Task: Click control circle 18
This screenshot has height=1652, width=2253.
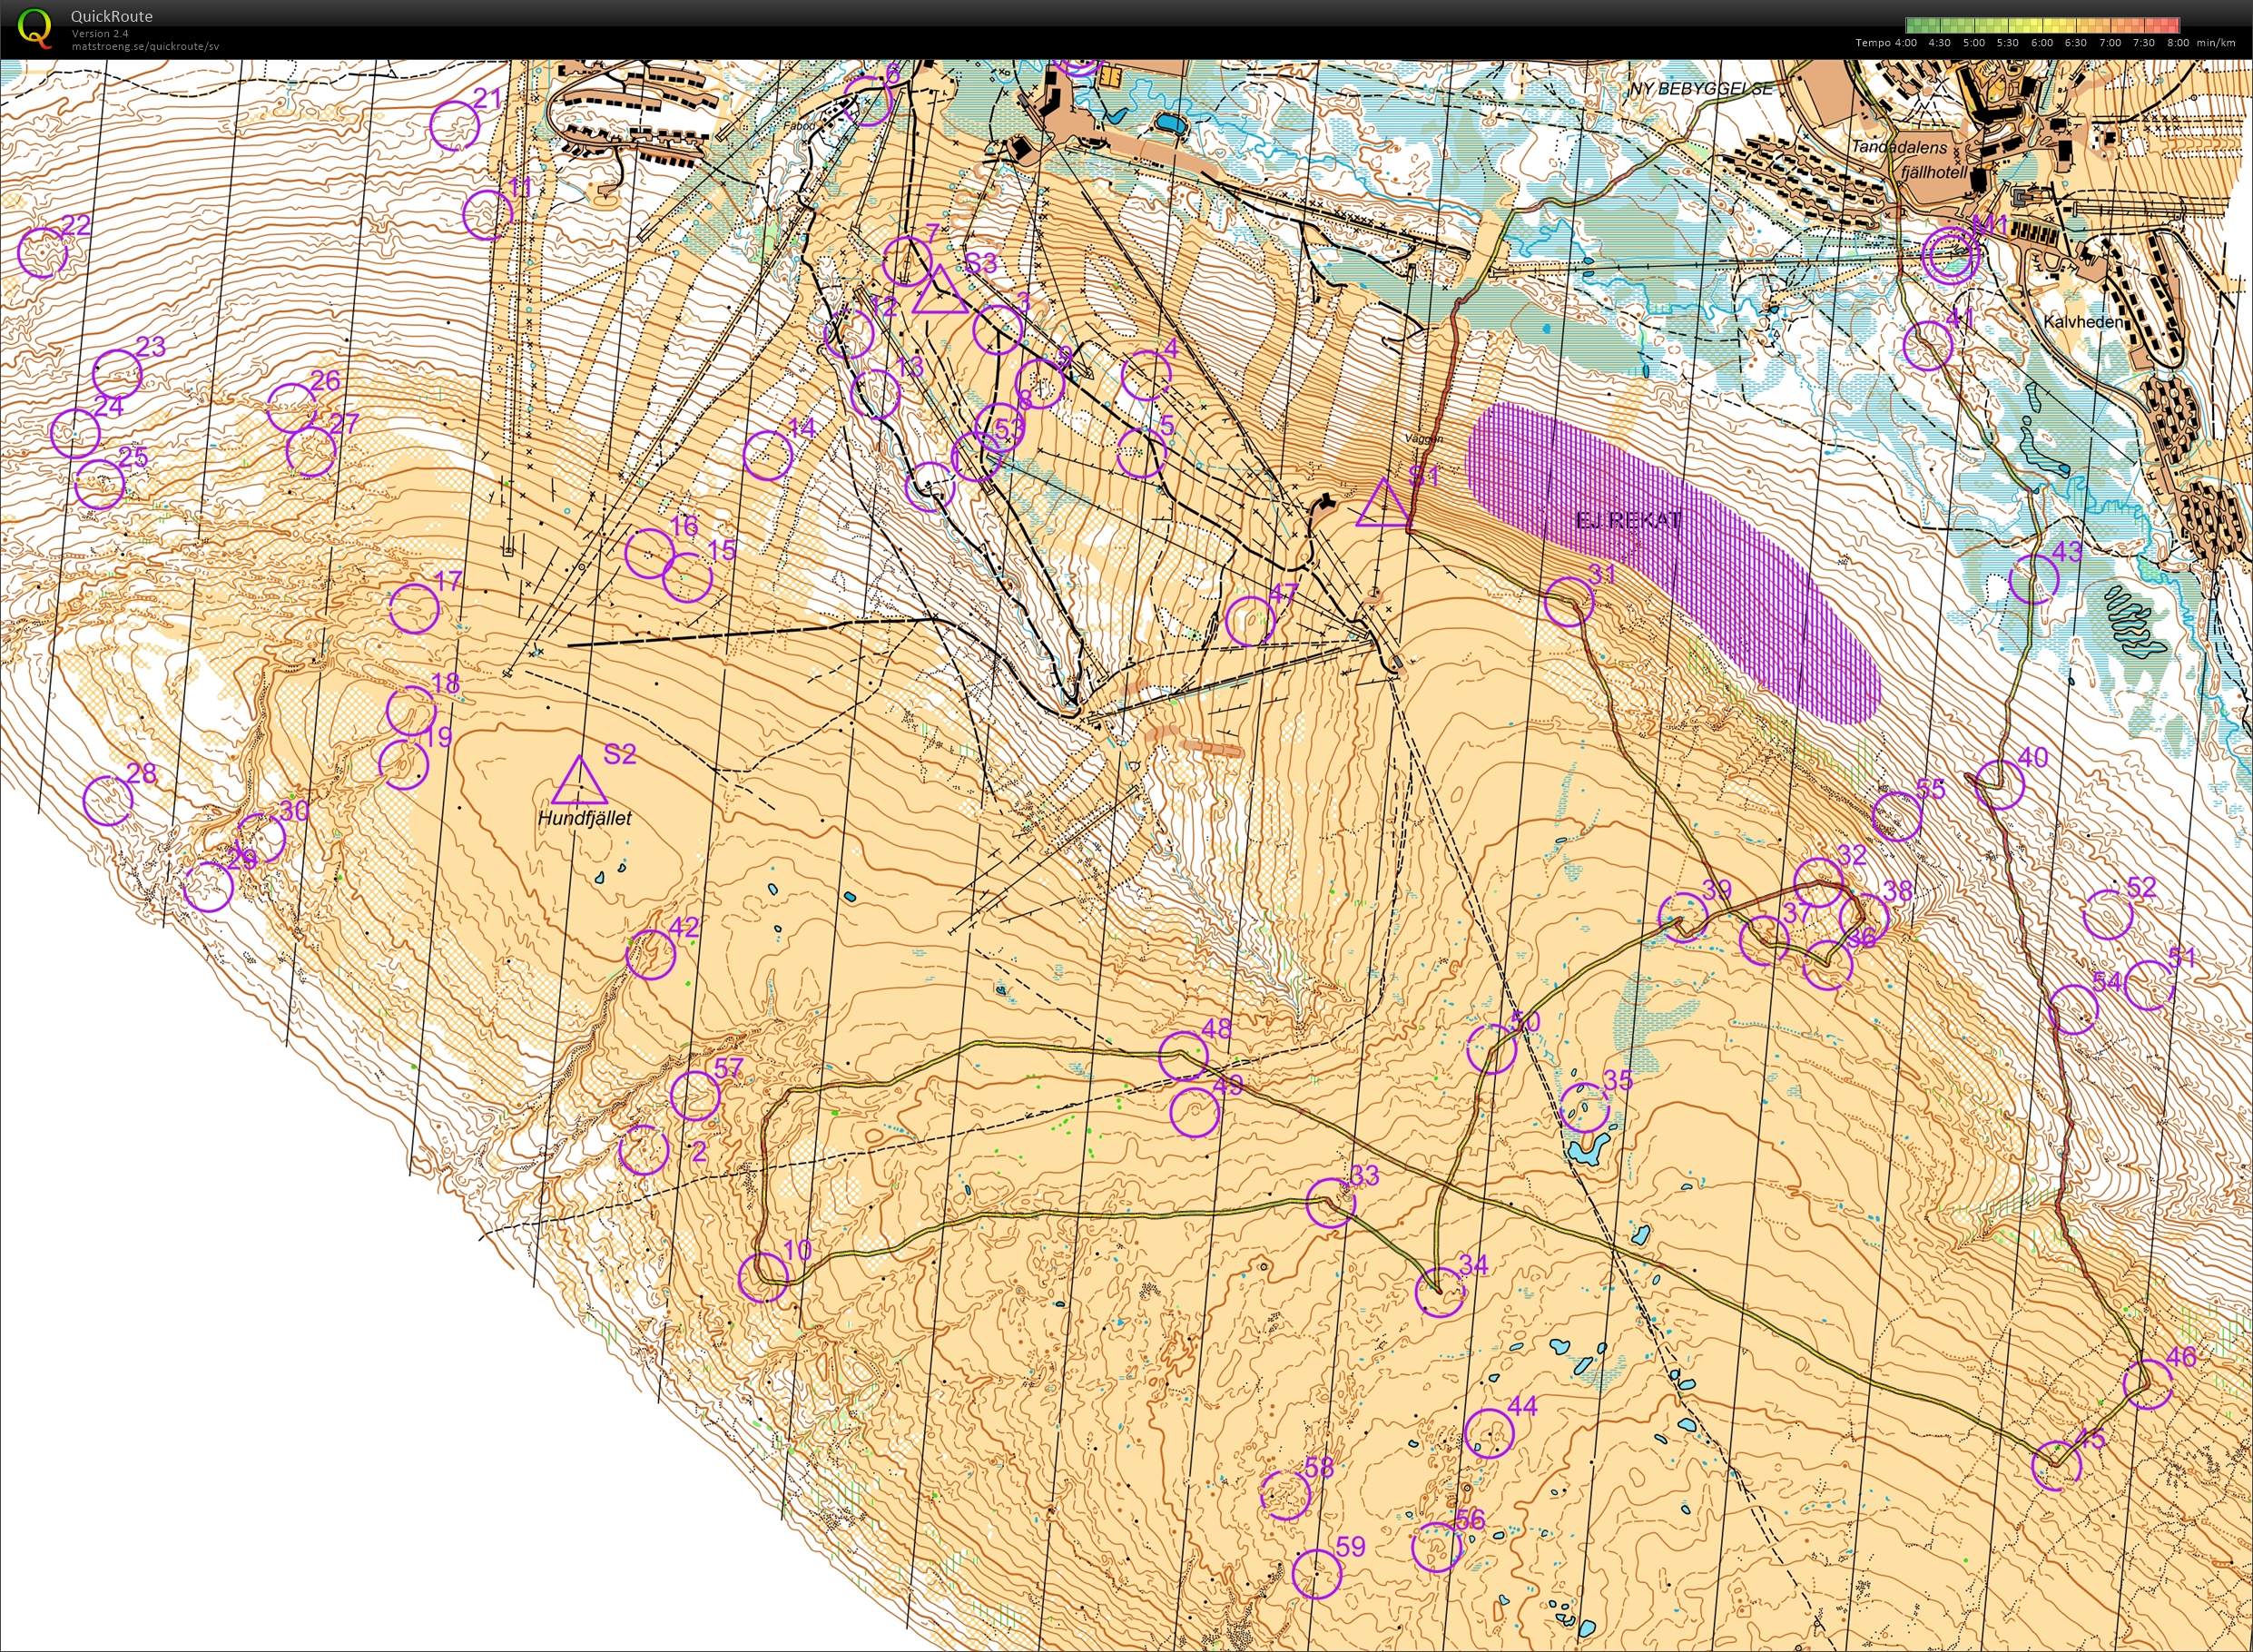Action: point(411,711)
